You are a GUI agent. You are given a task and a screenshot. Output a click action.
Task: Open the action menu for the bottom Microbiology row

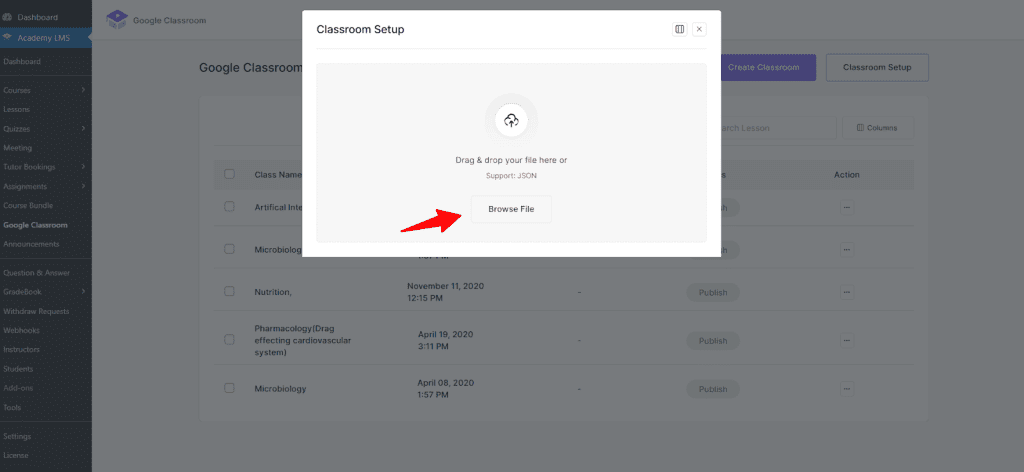click(x=846, y=388)
